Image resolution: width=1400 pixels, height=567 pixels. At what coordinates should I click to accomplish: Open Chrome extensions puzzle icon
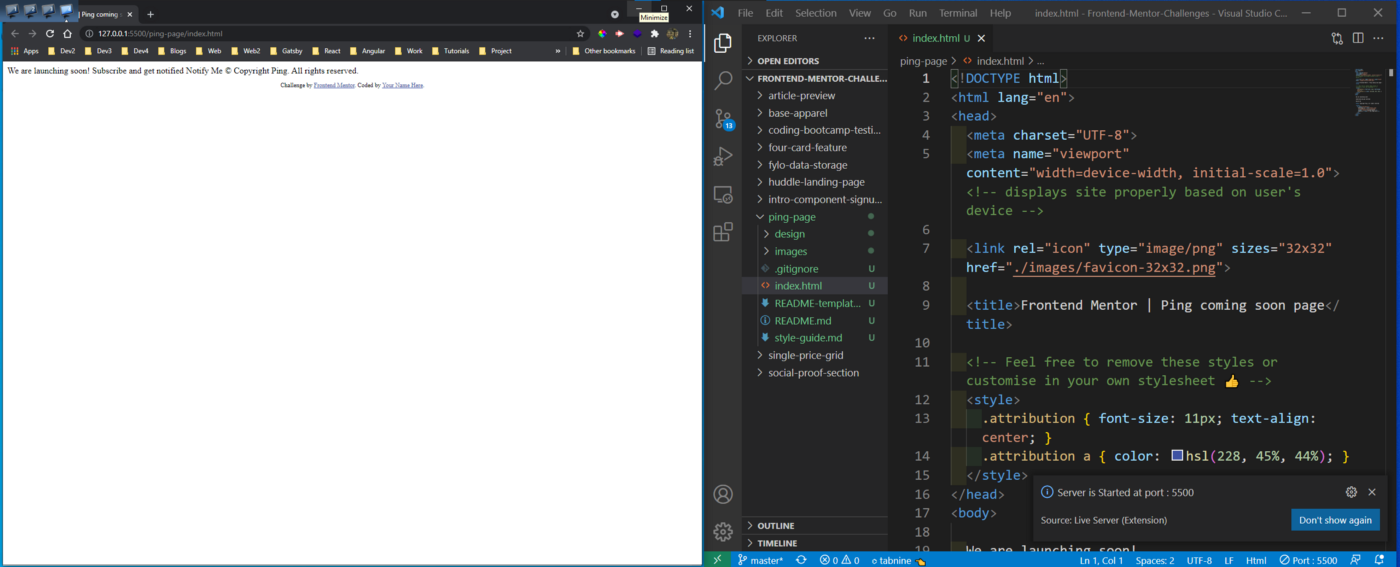point(655,33)
